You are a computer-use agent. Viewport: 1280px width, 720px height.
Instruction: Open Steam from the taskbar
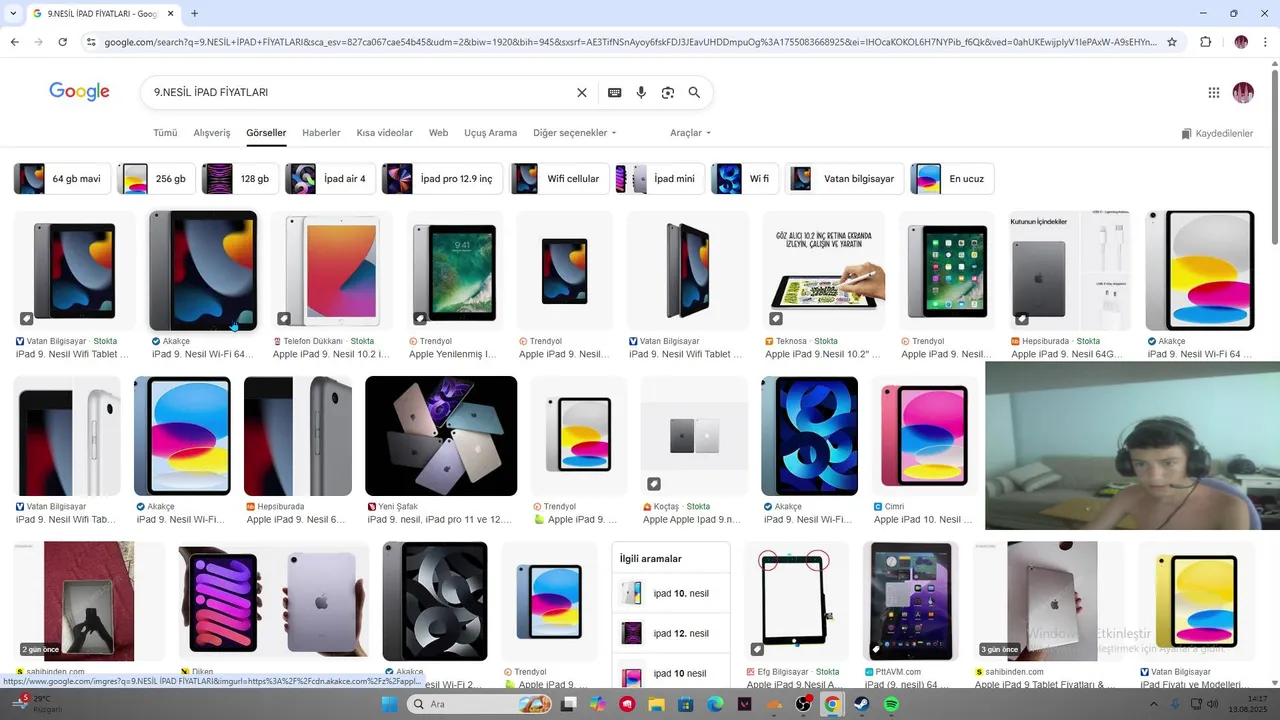(861, 704)
